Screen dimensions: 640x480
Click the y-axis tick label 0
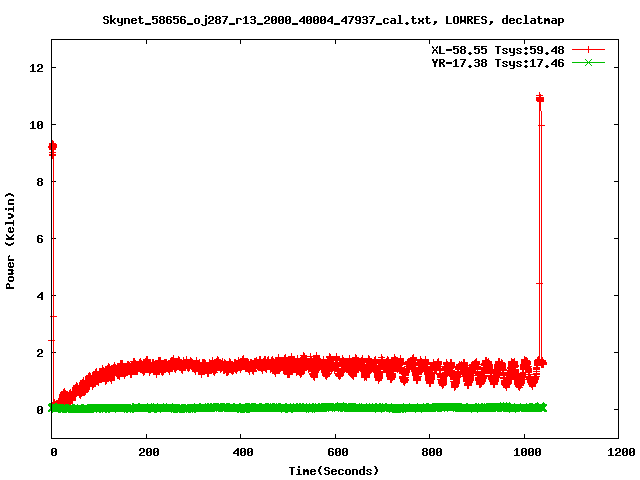(40, 410)
